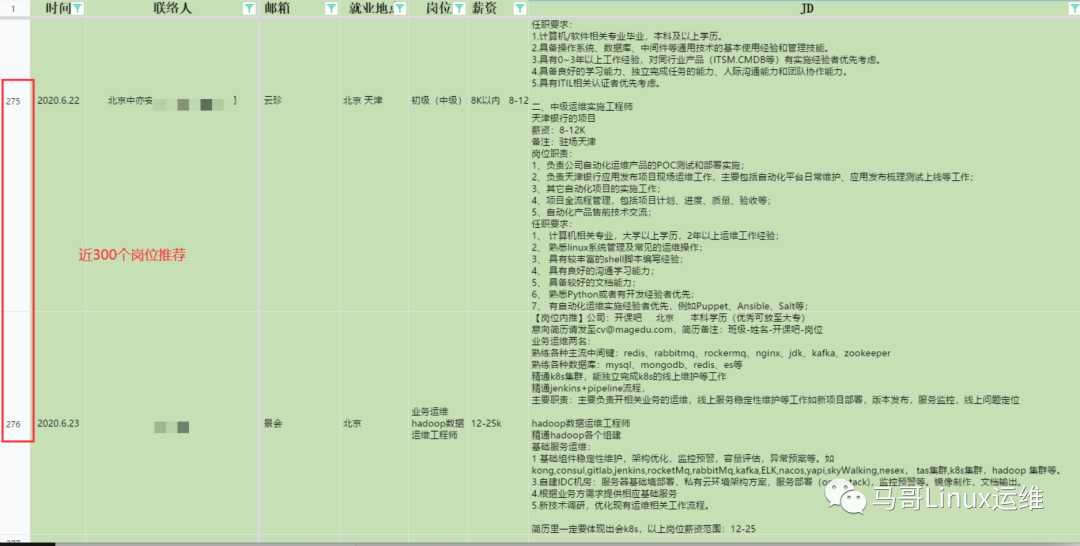Select row header 276
1080x546 pixels.
14,423
